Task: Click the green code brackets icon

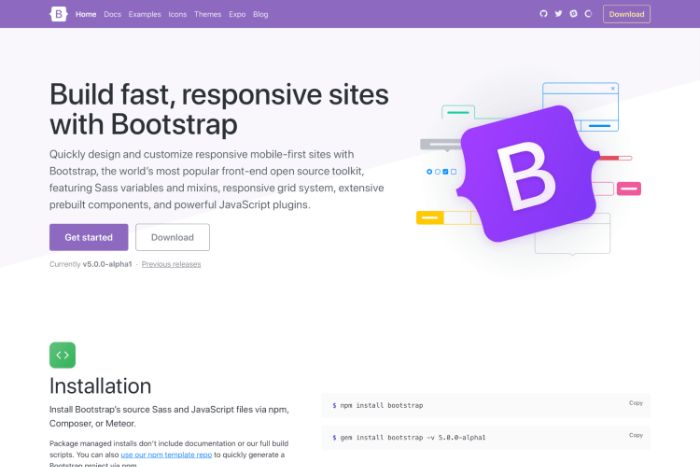Action: [x=62, y=354]
